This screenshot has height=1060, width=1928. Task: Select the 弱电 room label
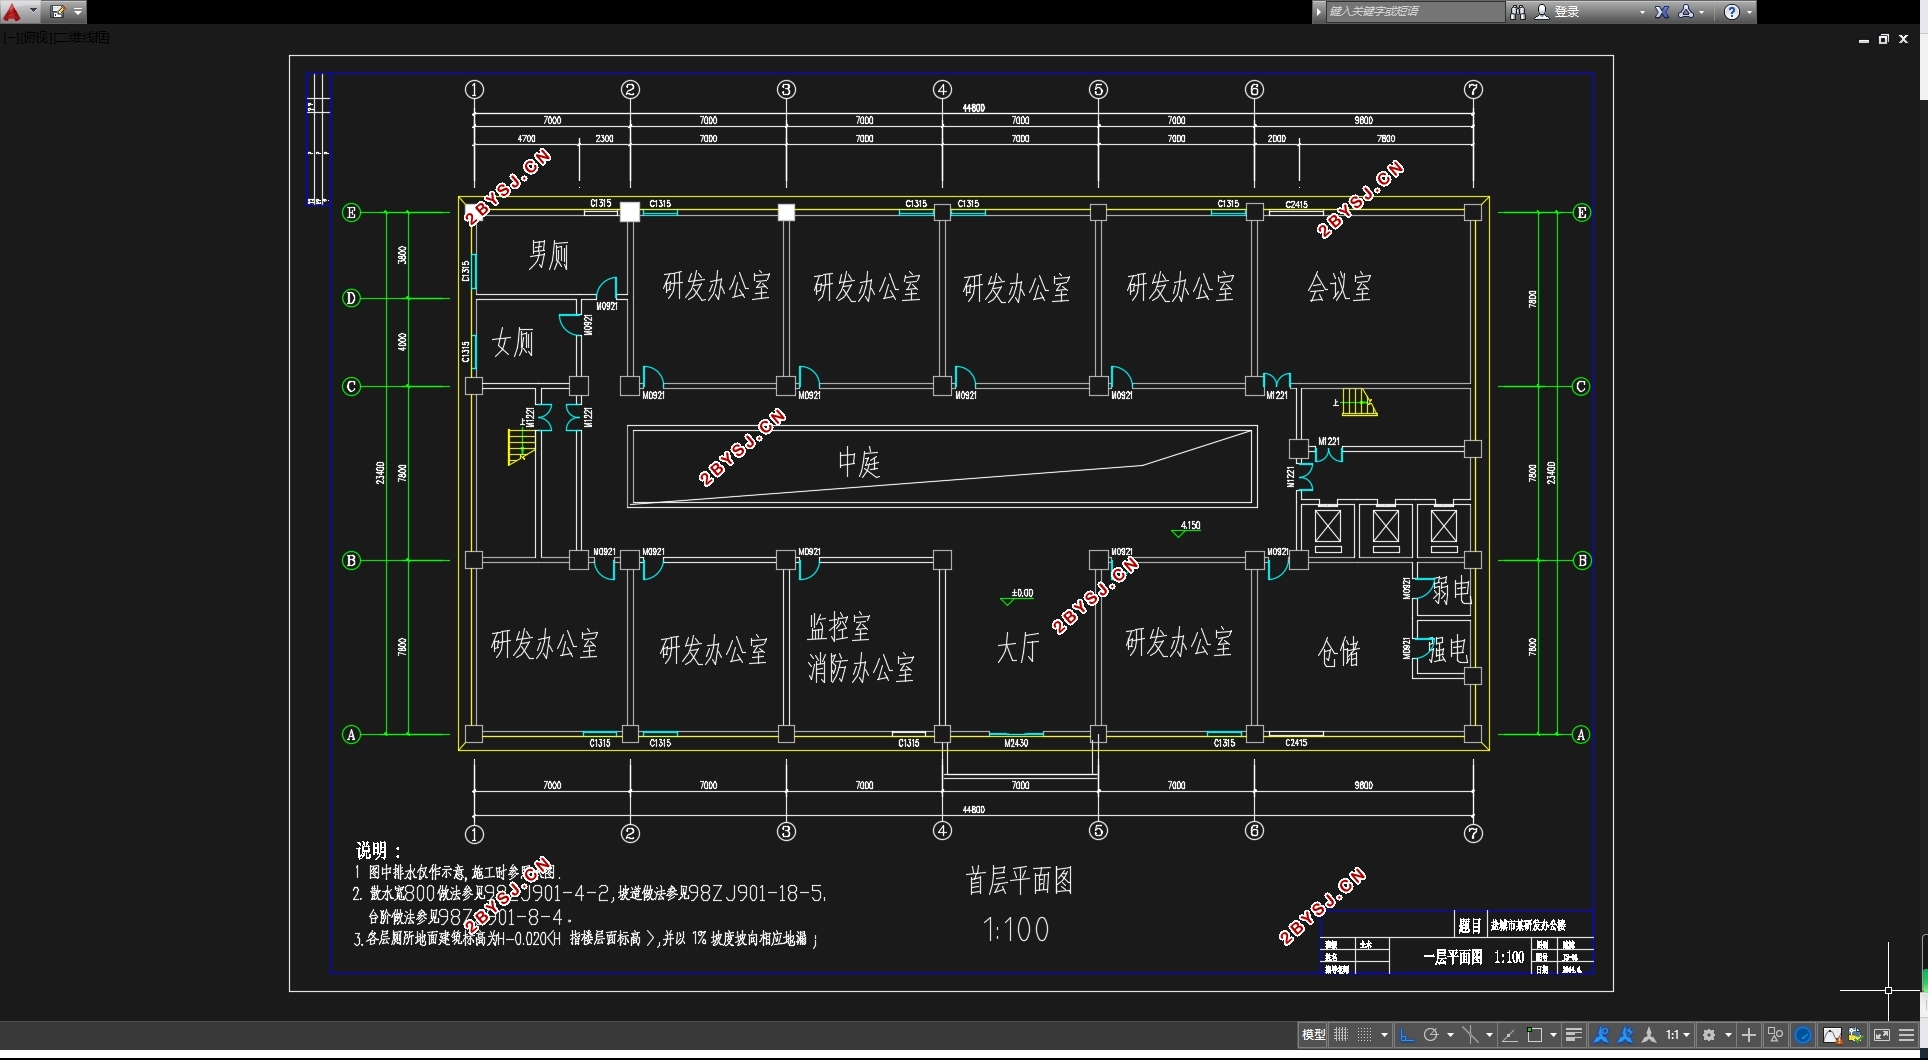click(1450, 591)
